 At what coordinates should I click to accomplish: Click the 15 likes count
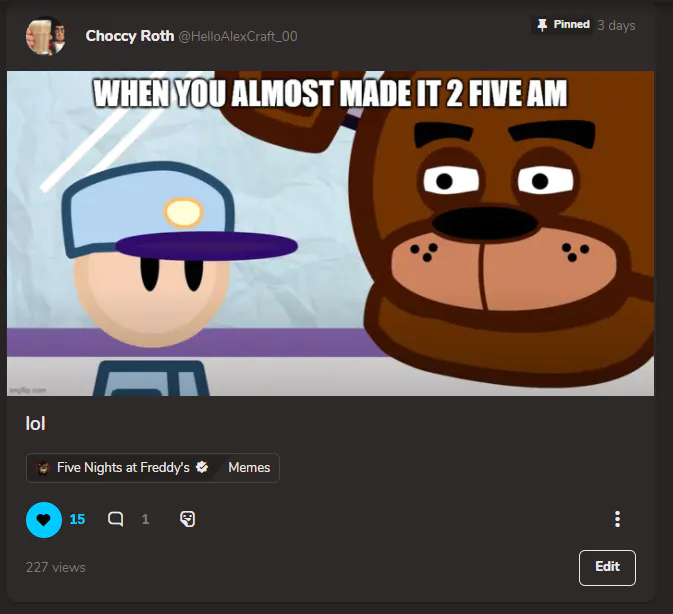pos(77,519)
